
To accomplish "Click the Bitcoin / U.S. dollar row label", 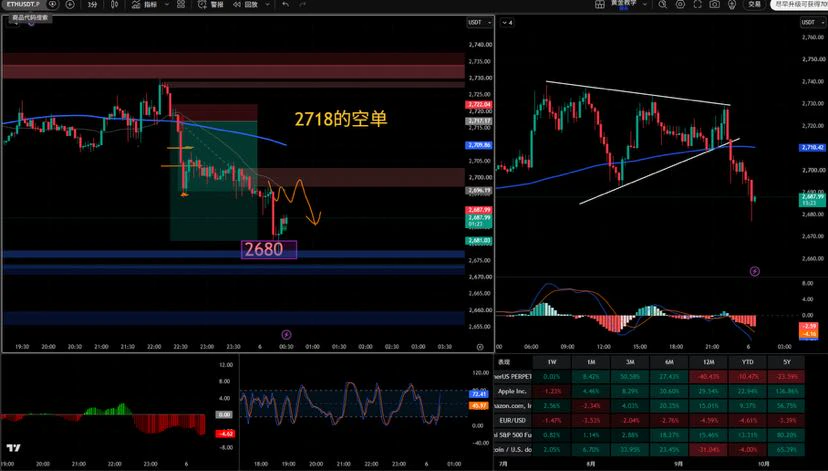I will point(513,450).
